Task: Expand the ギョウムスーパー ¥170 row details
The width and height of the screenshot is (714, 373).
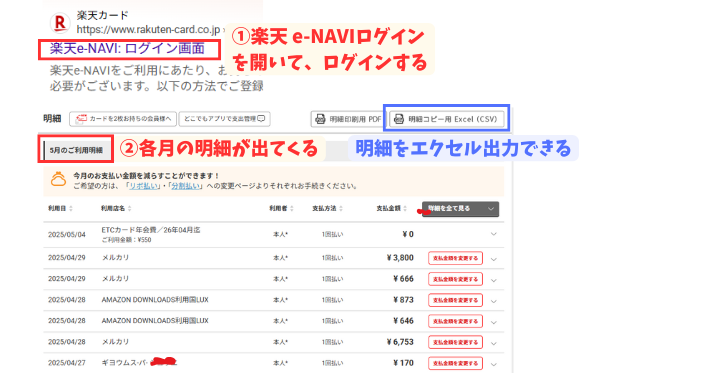Action: (494, 364)
